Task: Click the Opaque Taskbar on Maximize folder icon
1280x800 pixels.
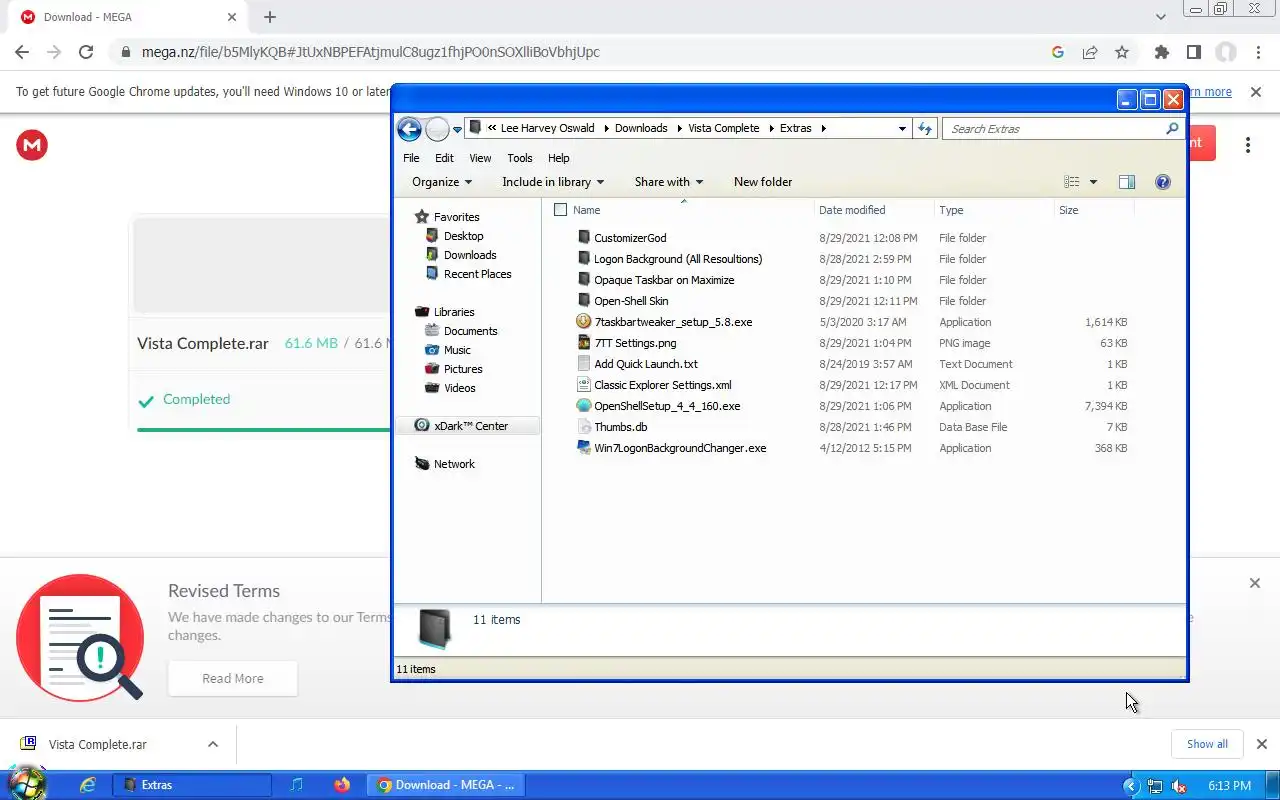Action: (x=584, y=280)
